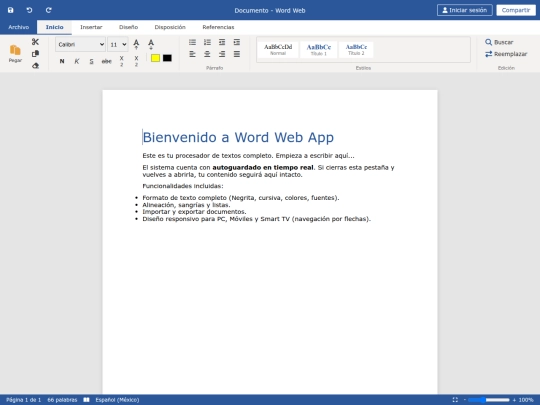The height and width of the screenshot is (405, 540).
Task: Click the bullet Importar y exportar documentos
Action: (194, 212)
